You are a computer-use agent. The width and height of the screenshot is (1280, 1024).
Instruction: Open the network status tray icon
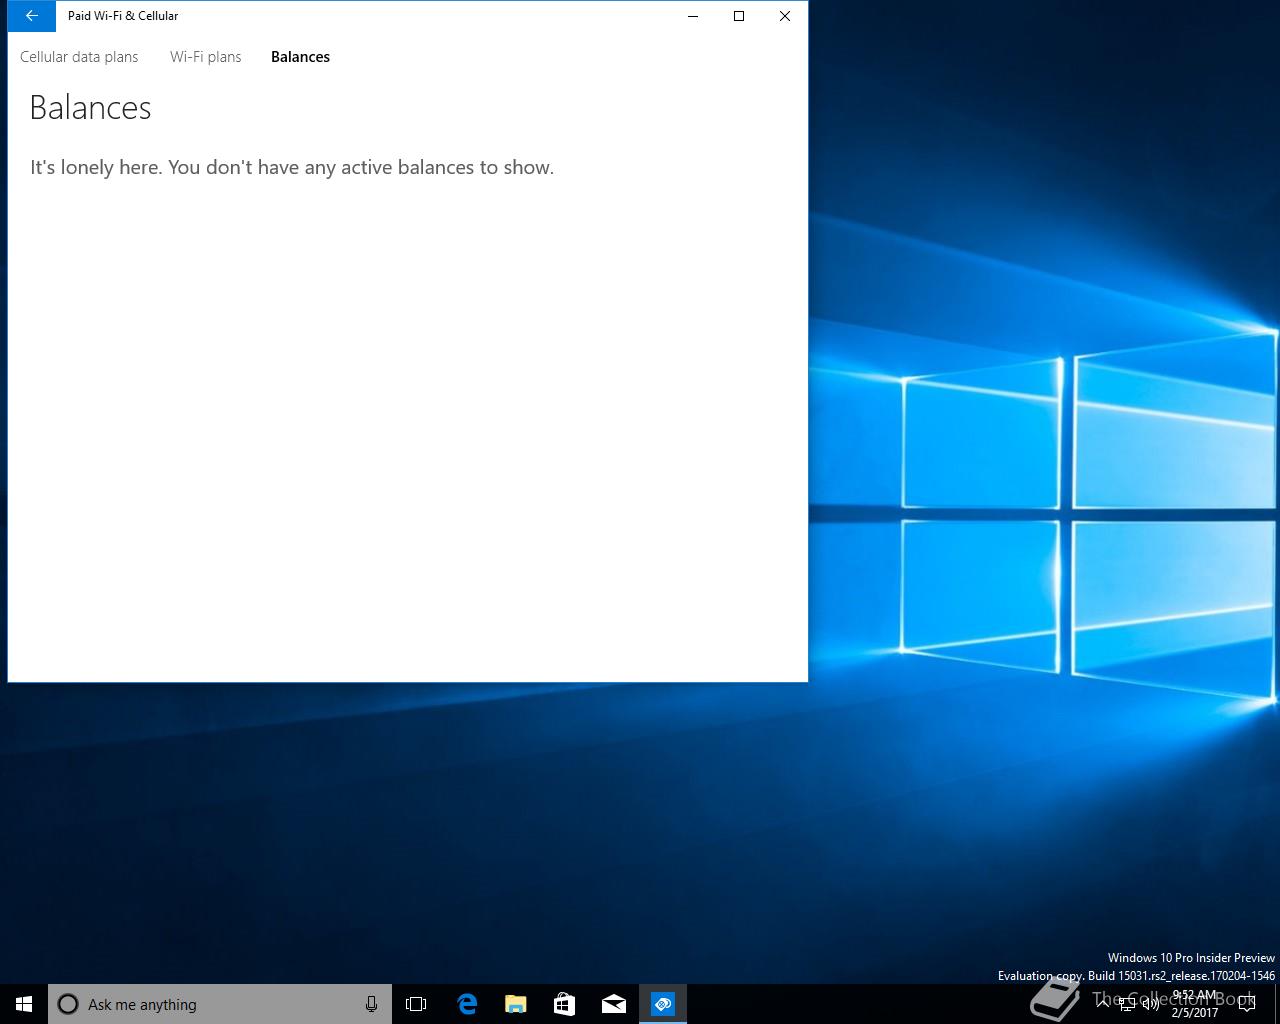click(1127, 1004)
